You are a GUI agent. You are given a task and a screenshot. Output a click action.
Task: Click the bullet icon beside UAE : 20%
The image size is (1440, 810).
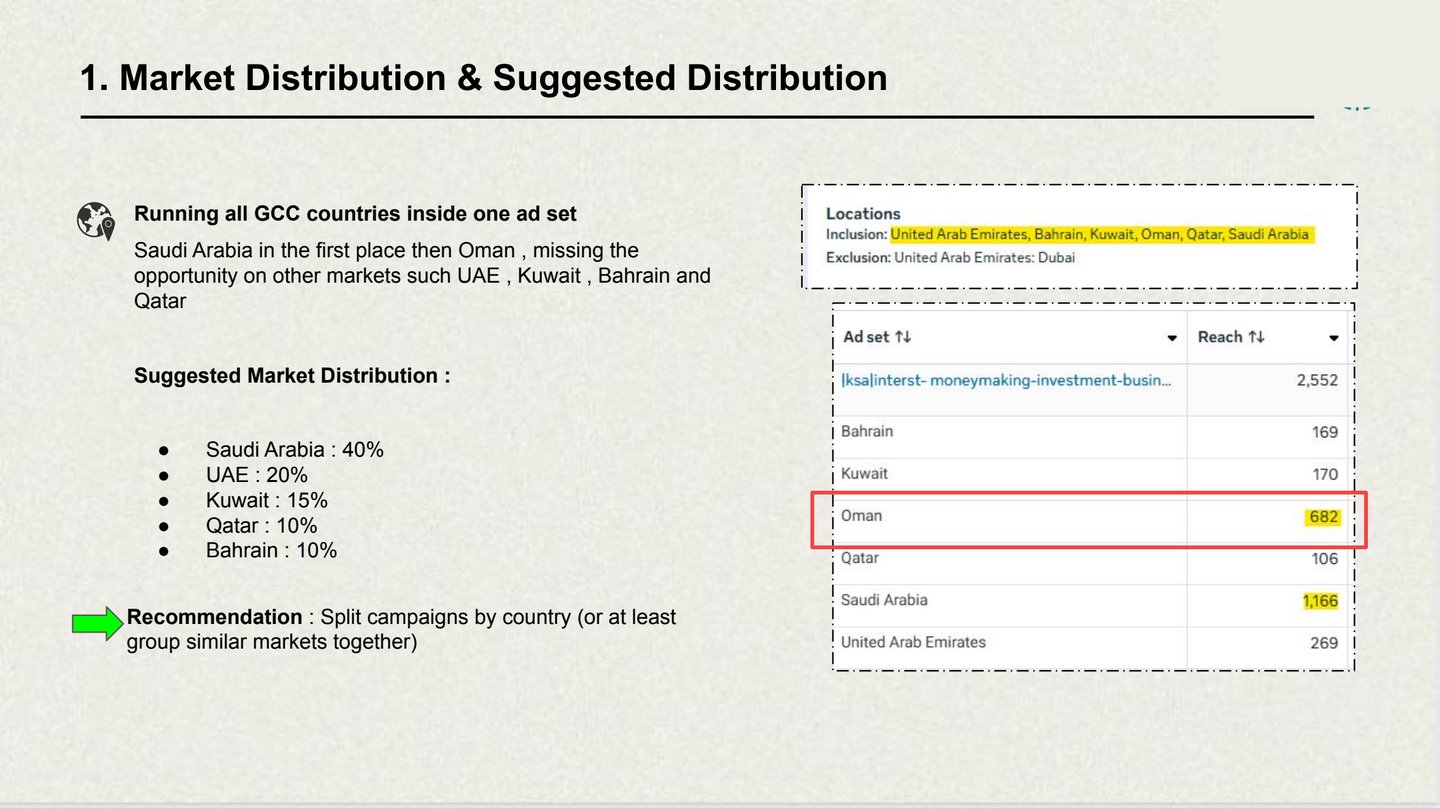click(166, 476)
